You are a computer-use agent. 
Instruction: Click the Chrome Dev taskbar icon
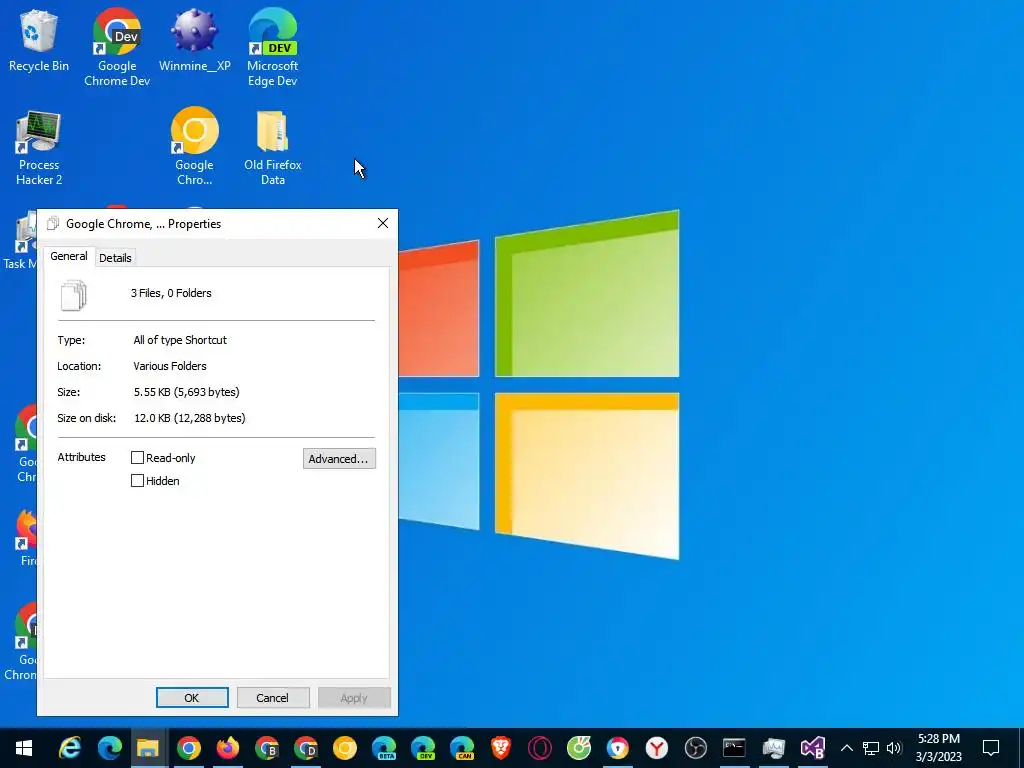[306, 748]
